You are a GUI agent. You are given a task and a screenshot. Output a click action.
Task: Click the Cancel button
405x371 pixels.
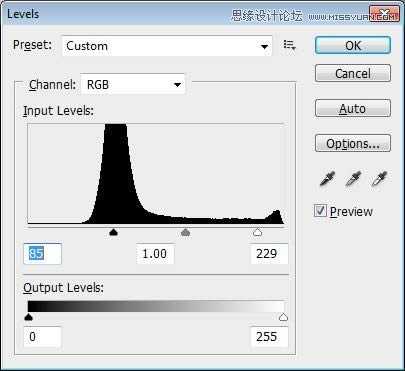353,73
